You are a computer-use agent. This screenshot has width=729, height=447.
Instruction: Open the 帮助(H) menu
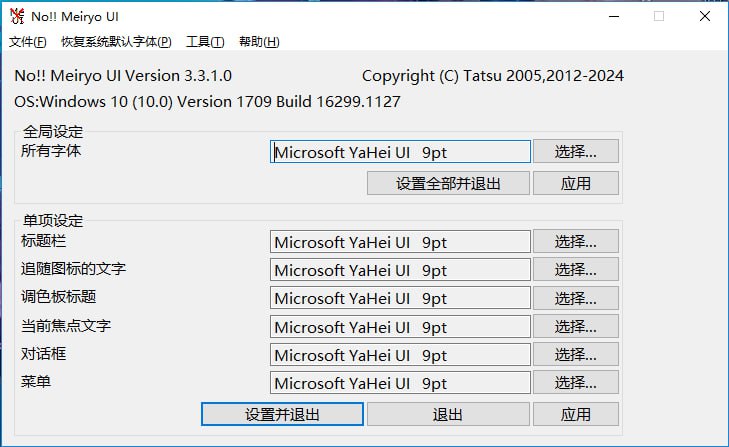(x=259, y=42)
